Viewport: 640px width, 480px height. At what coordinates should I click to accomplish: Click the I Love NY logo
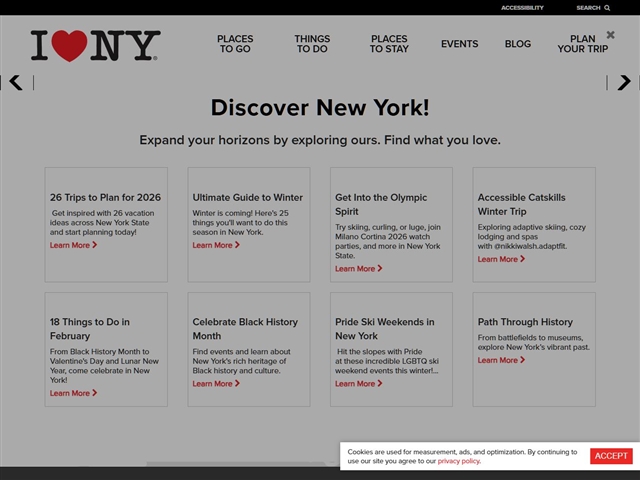click(x=95, y=46)
